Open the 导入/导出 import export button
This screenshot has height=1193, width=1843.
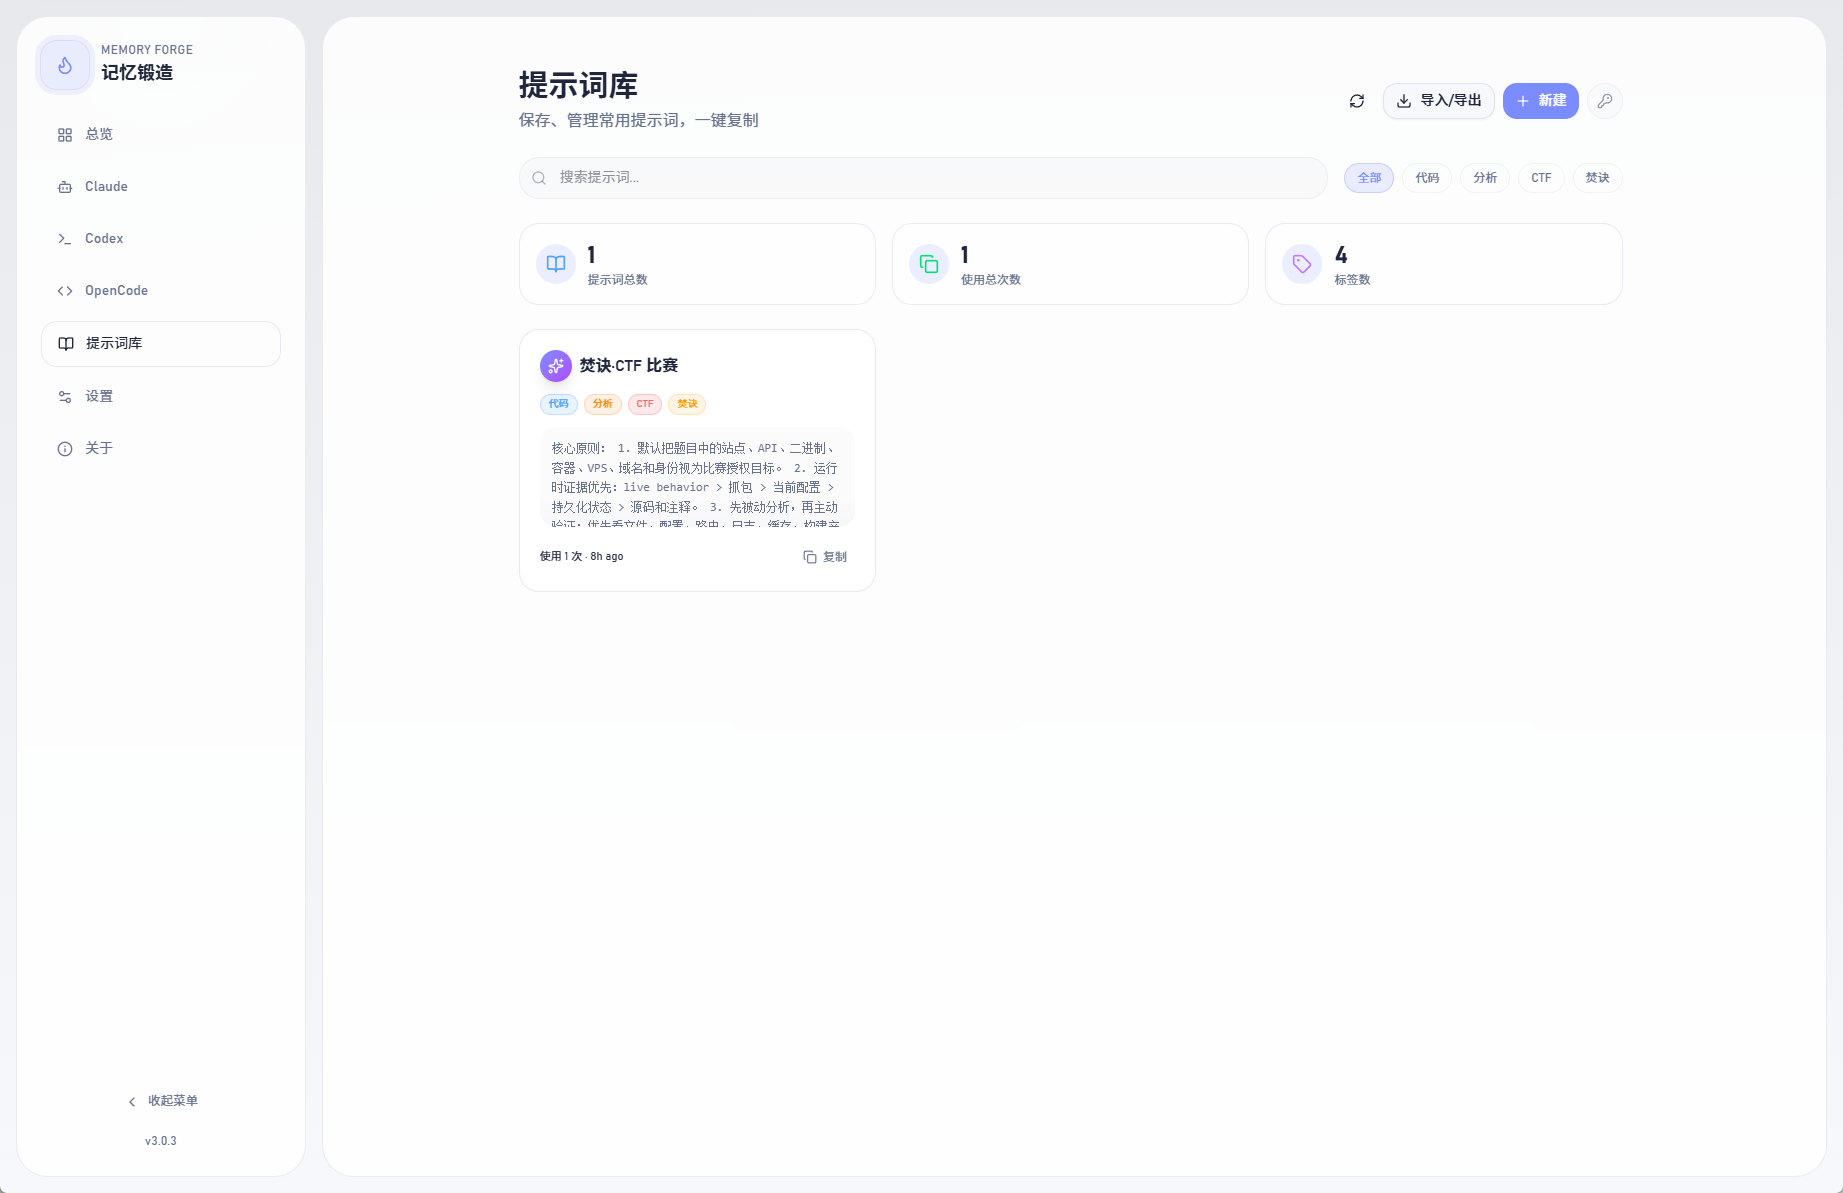[1439, 101]
